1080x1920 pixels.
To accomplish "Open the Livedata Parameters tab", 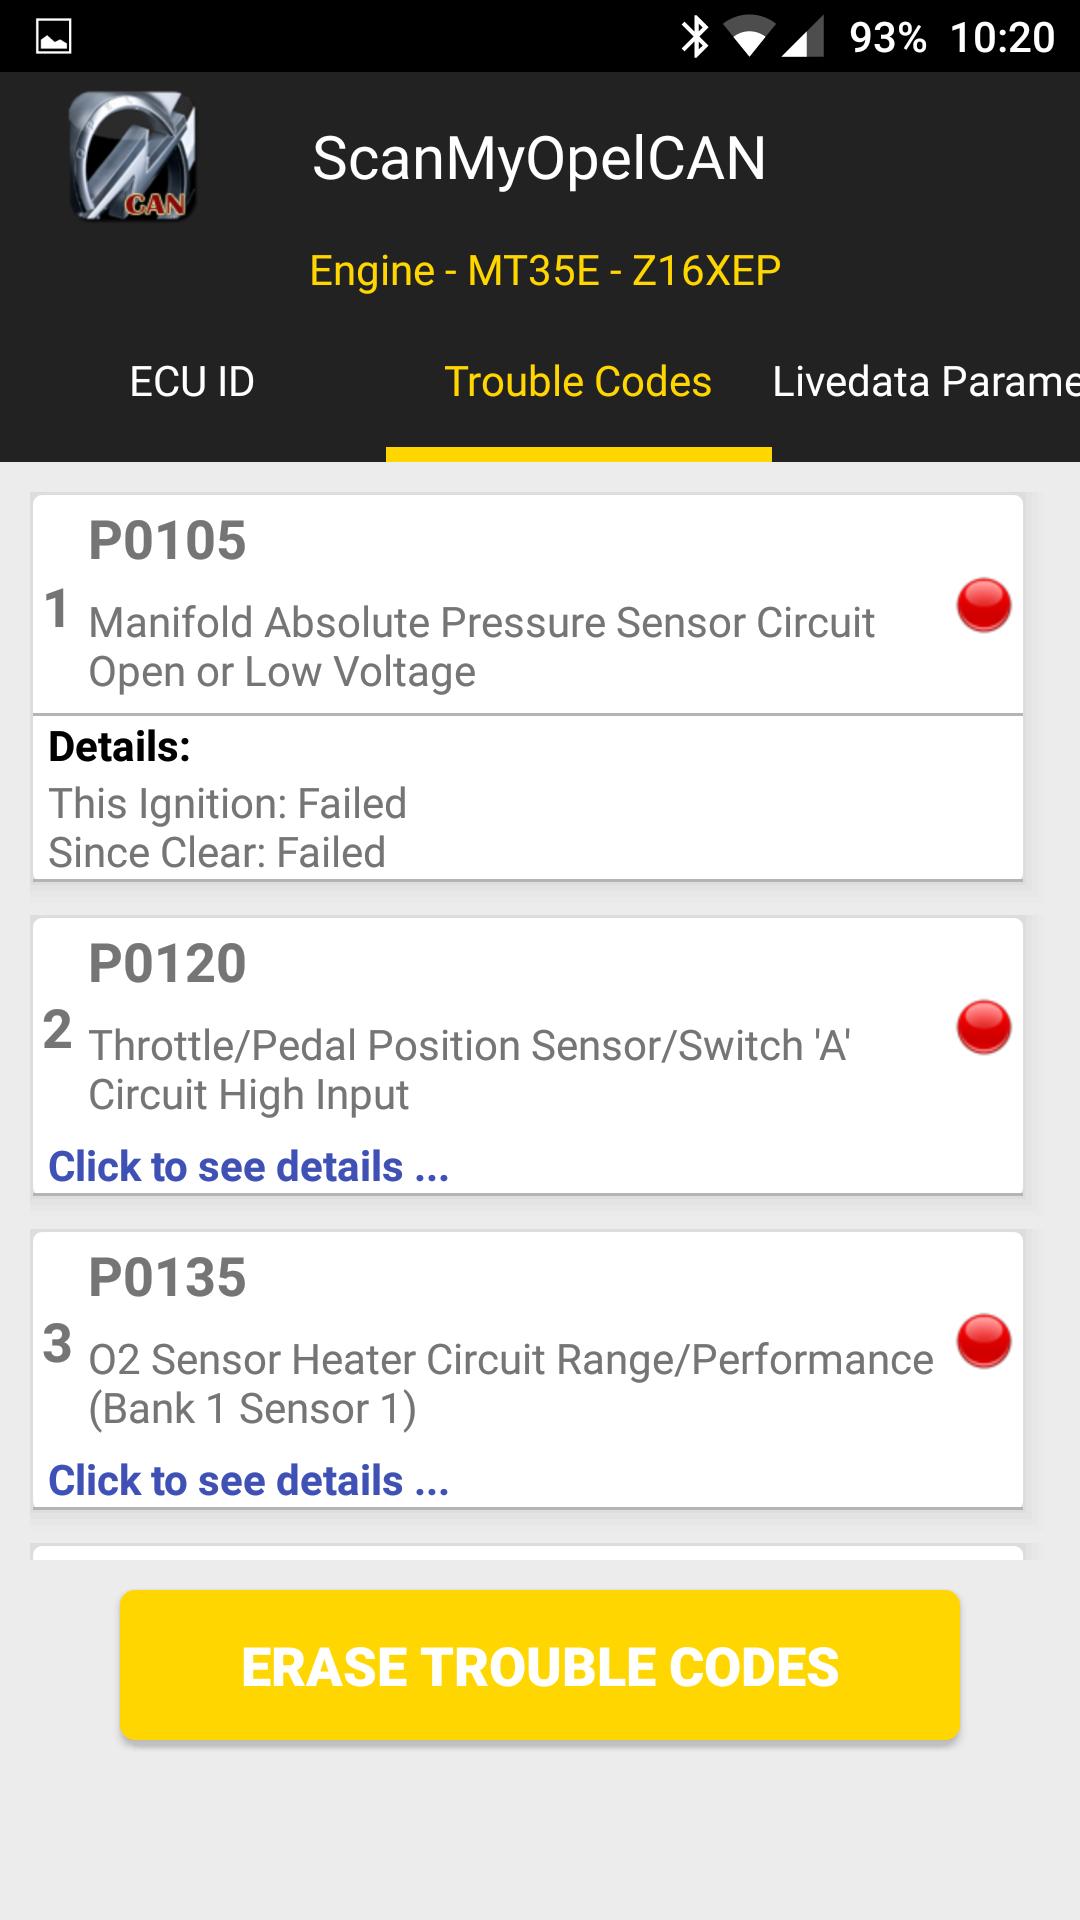I will pyautogui.click(x=925, y=382).
